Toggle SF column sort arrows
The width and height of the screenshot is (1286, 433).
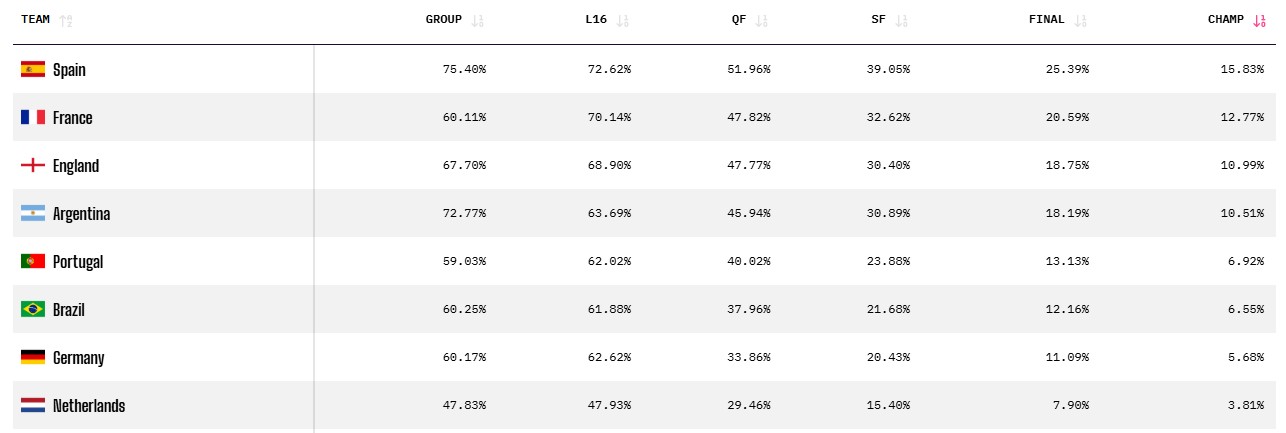(901, 20)
